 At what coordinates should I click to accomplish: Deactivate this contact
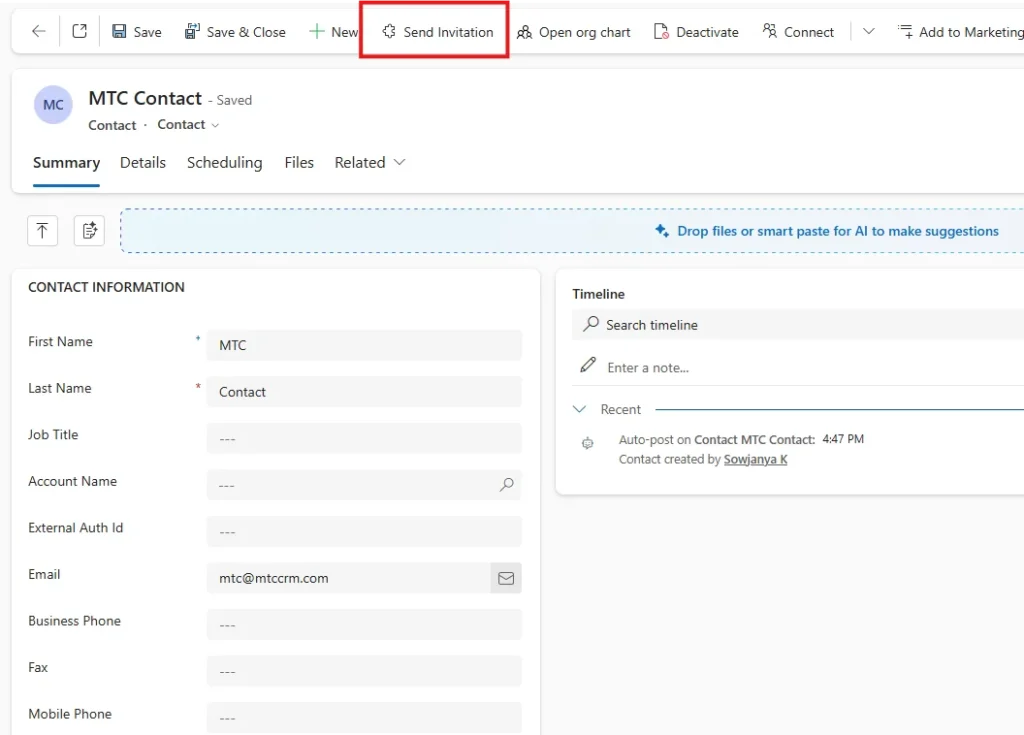pyautogui.click(x=696, y=32)
